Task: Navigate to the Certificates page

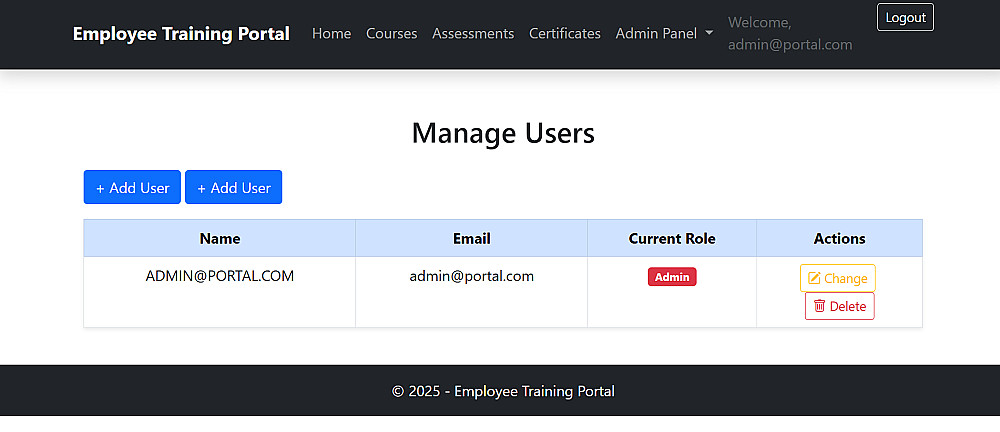Action: 565,33
